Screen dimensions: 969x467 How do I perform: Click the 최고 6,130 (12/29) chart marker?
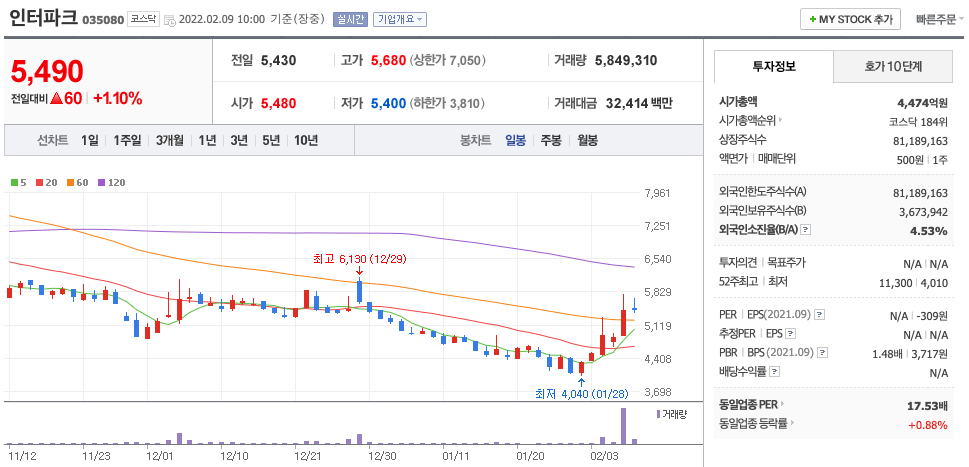[x=359, y=259]
